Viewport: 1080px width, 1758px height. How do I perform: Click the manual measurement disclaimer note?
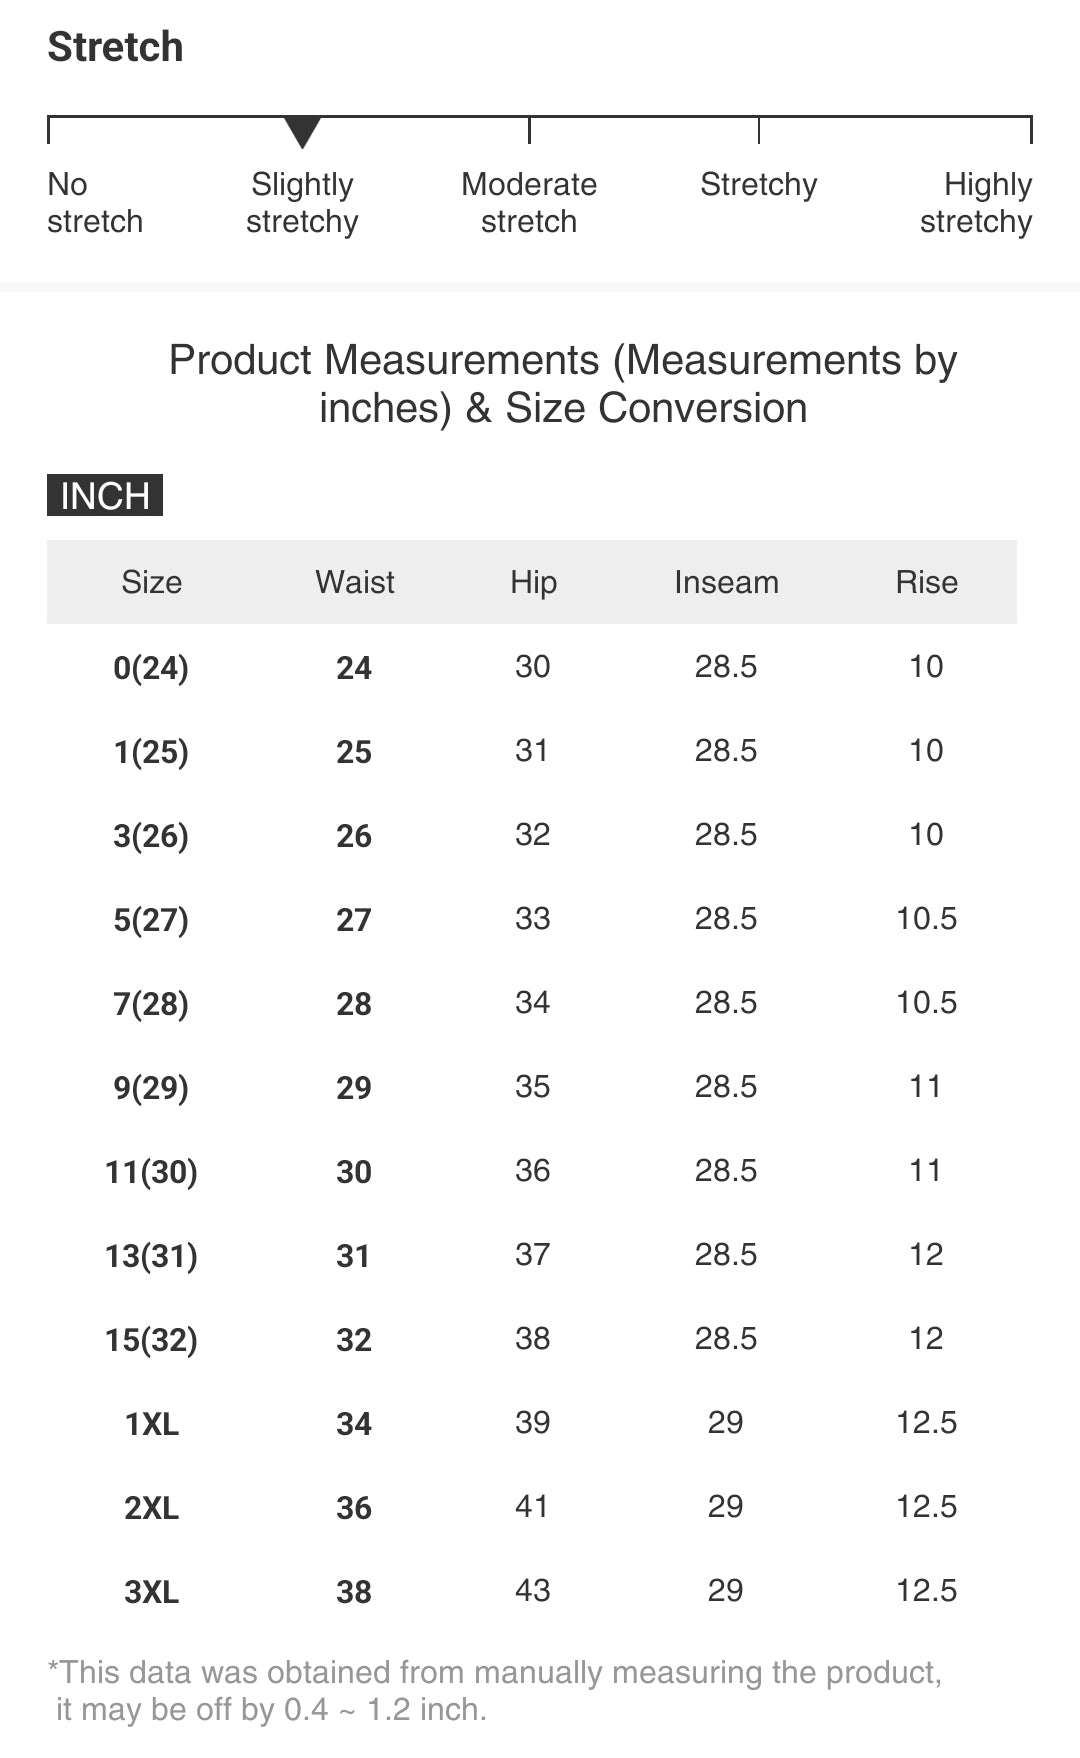495,1690
